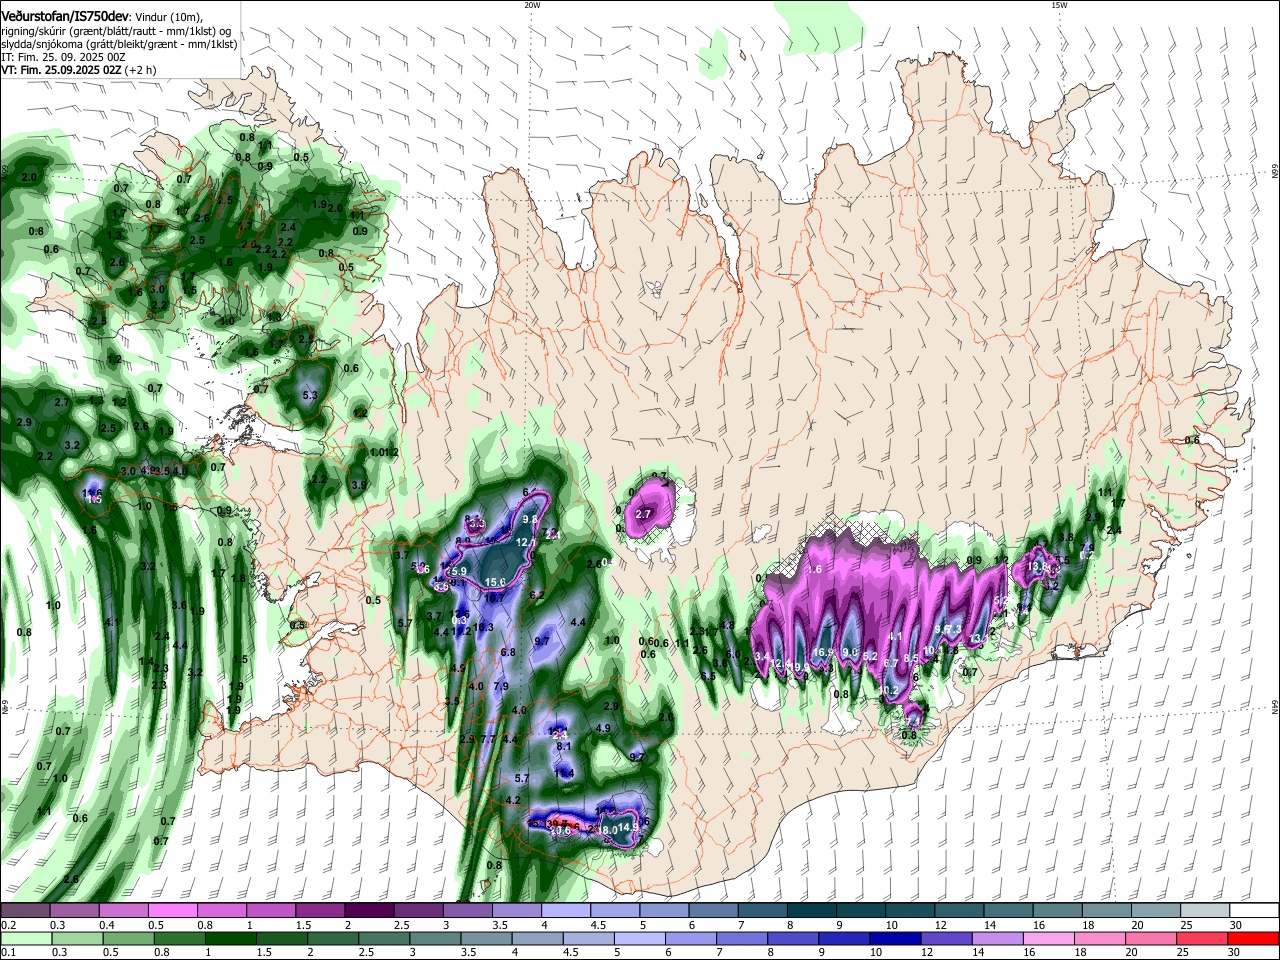The image size is (1280, 960).
Task: Select the light pink 16–18 swatch in lower legend
Action: pos(1049,938)
